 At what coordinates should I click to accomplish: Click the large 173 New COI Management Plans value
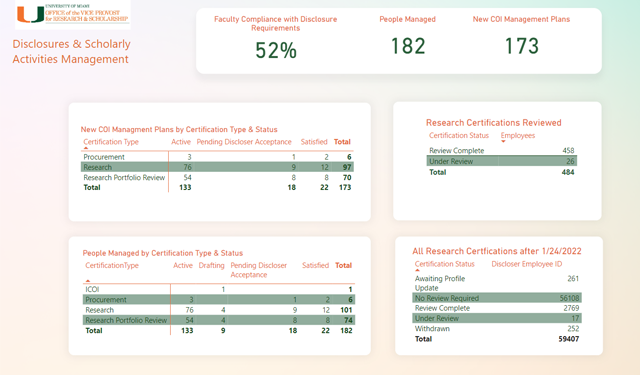coord(522,46)
